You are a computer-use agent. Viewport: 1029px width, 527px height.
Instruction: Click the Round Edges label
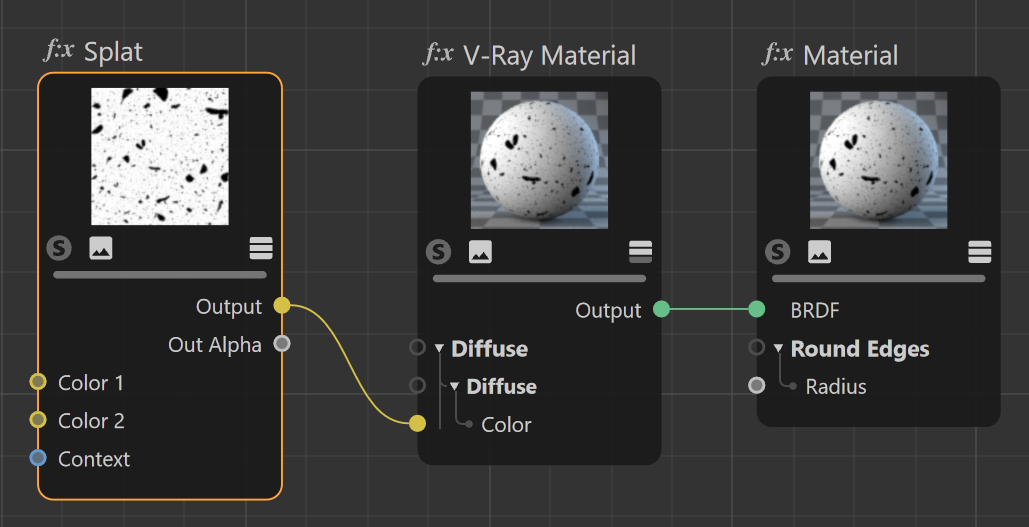(x=860, y=348)
